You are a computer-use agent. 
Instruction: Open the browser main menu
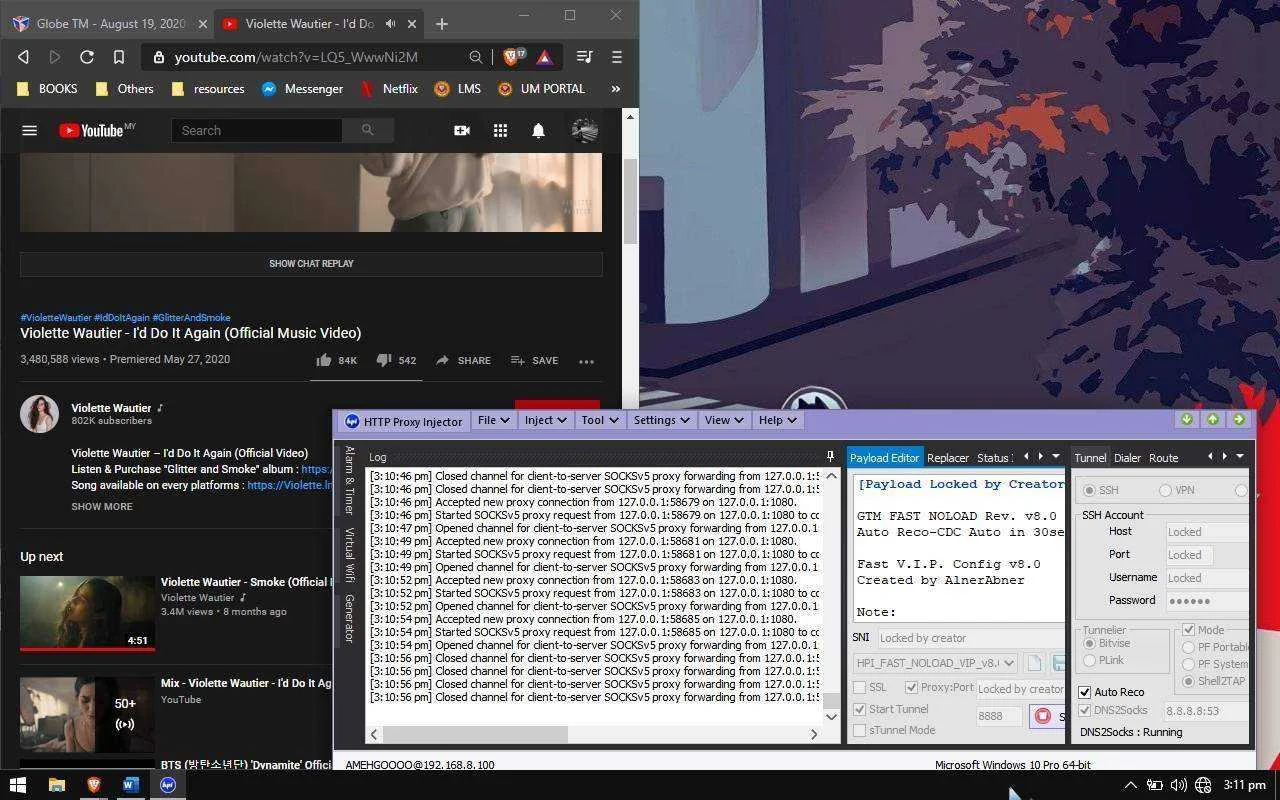[617, 57]
